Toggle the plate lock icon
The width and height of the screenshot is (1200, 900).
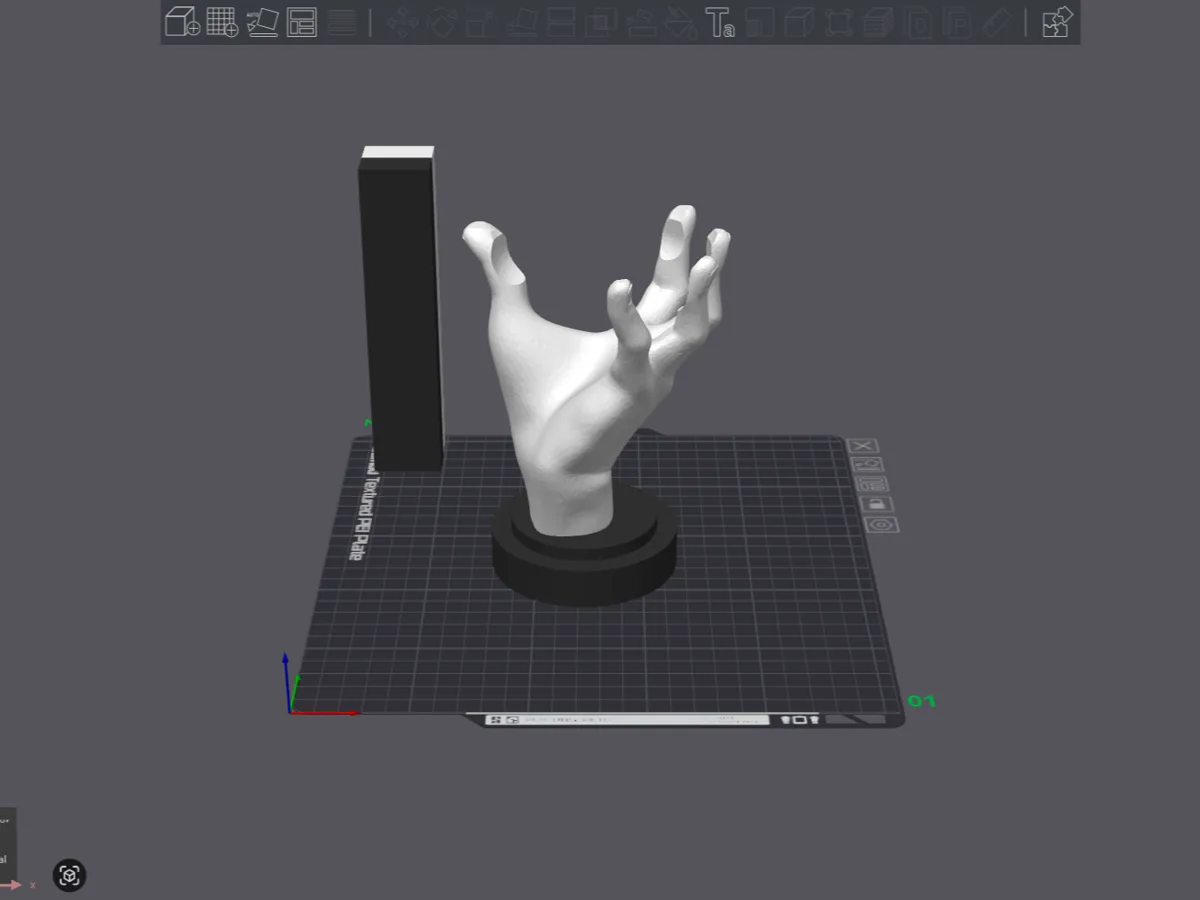tap(876, 504)
